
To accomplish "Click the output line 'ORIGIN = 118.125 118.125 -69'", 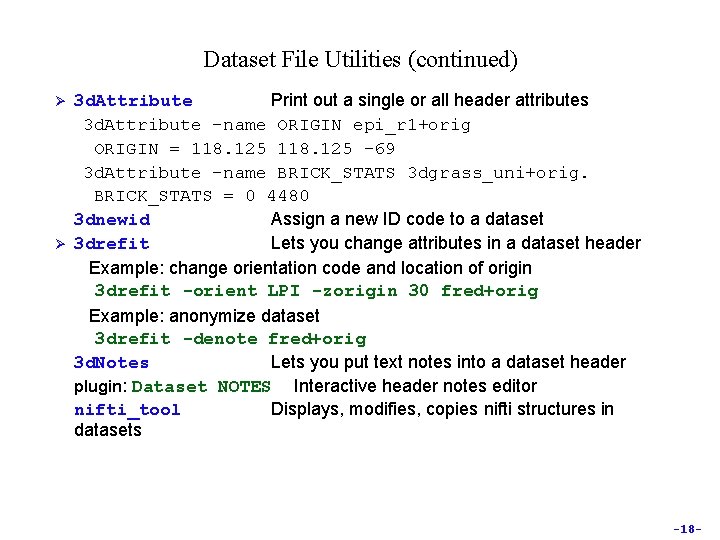I will (244, 149).
